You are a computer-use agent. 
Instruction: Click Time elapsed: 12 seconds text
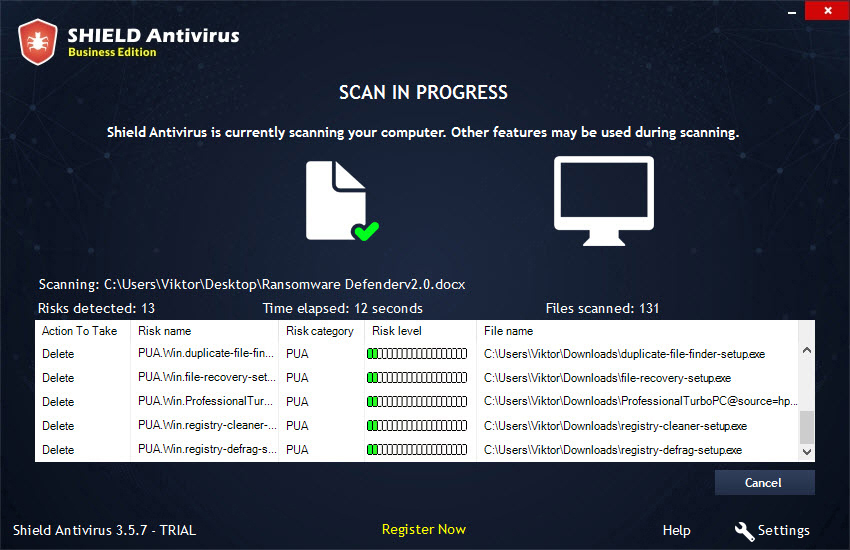[x=343, y=308]
